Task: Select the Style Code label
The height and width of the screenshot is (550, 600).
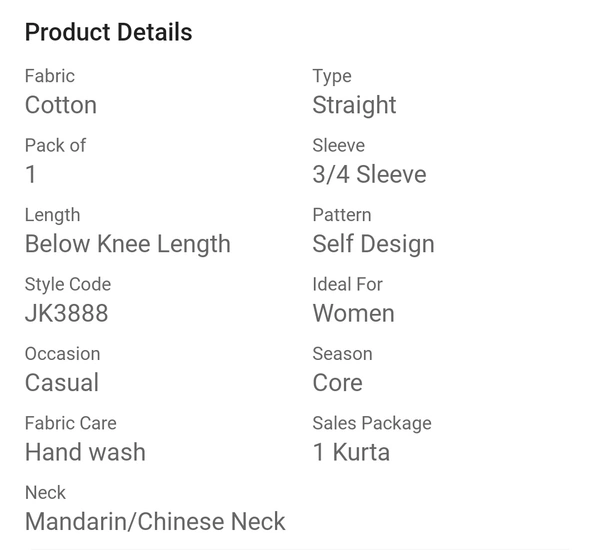Action: (68, 285)
